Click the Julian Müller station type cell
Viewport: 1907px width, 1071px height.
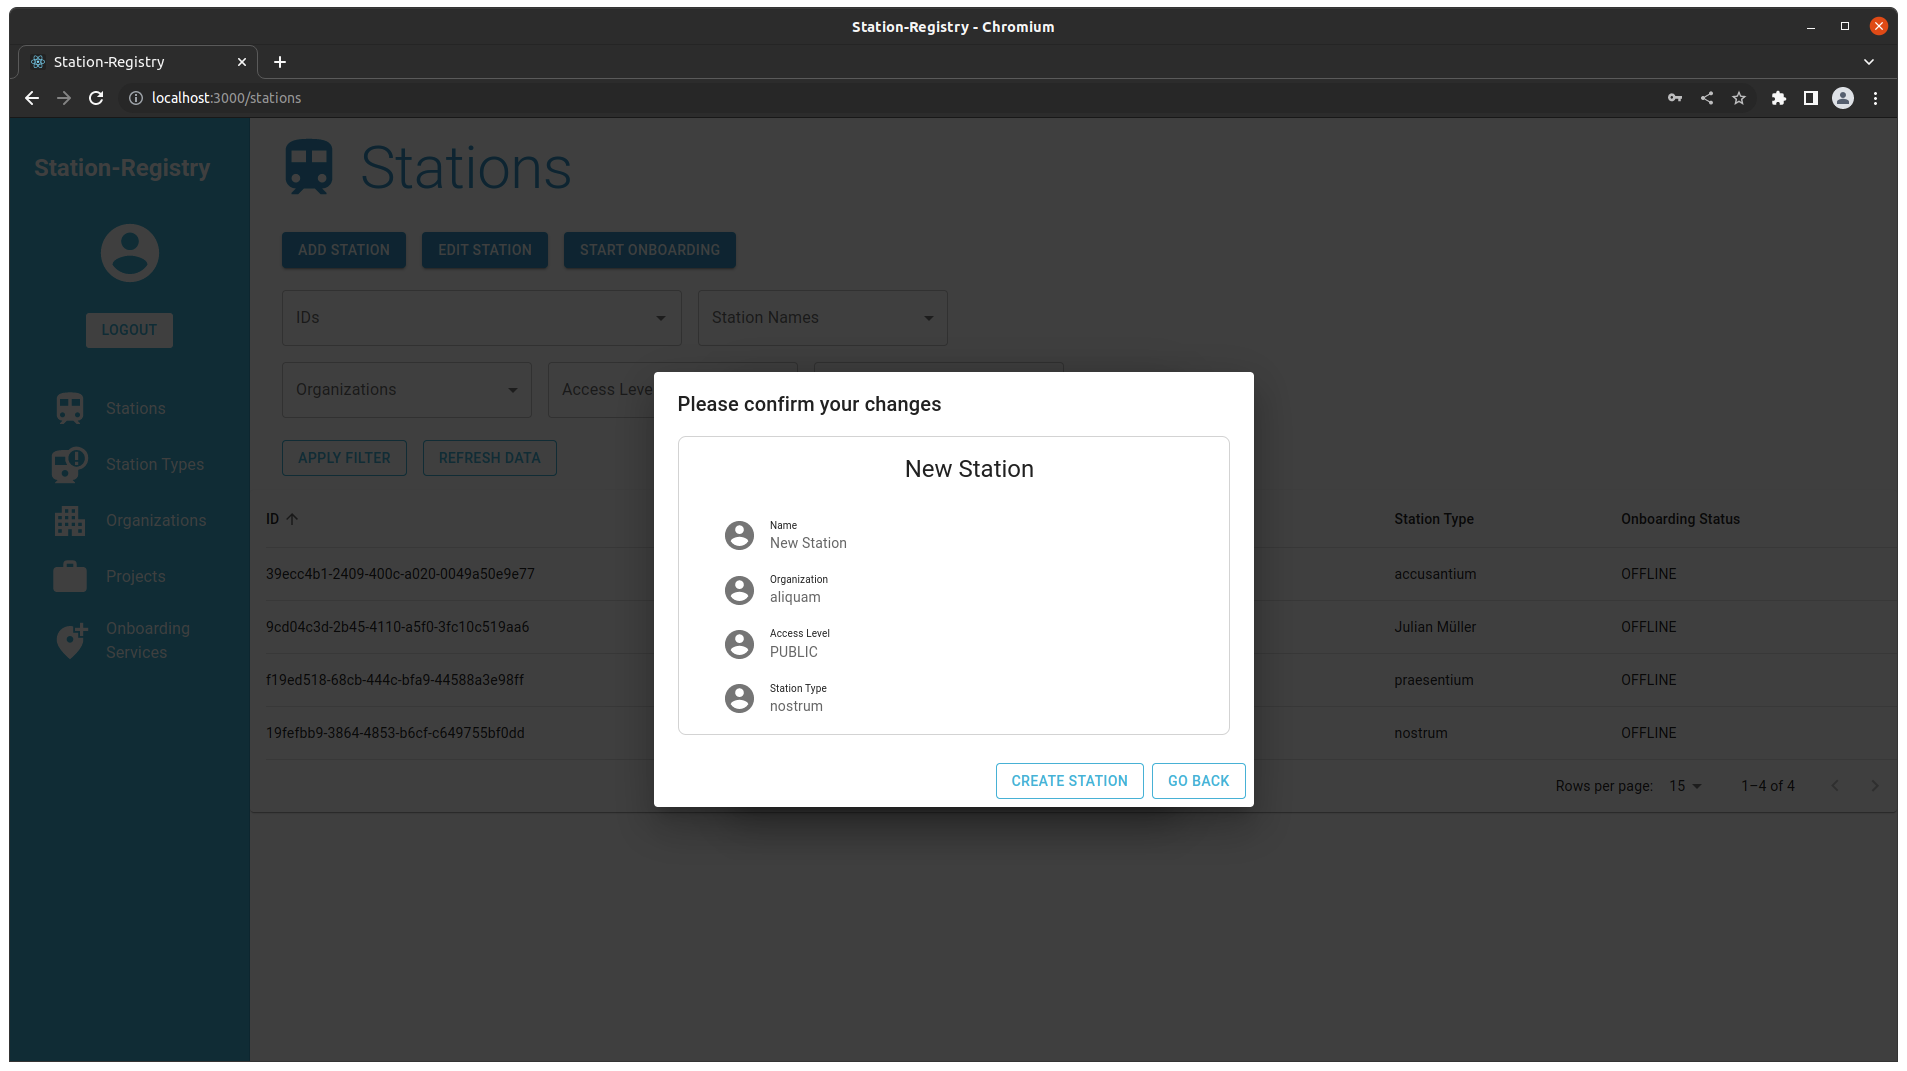click(x=1435, y=627)
